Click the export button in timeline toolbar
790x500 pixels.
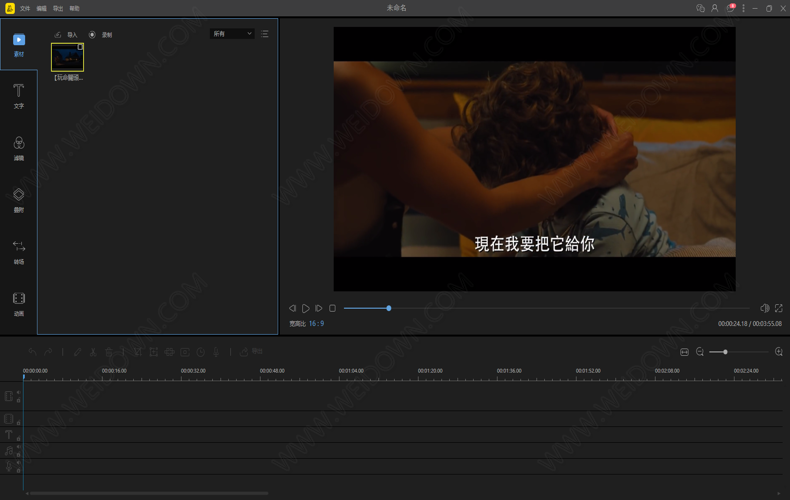tap(250, 352)
